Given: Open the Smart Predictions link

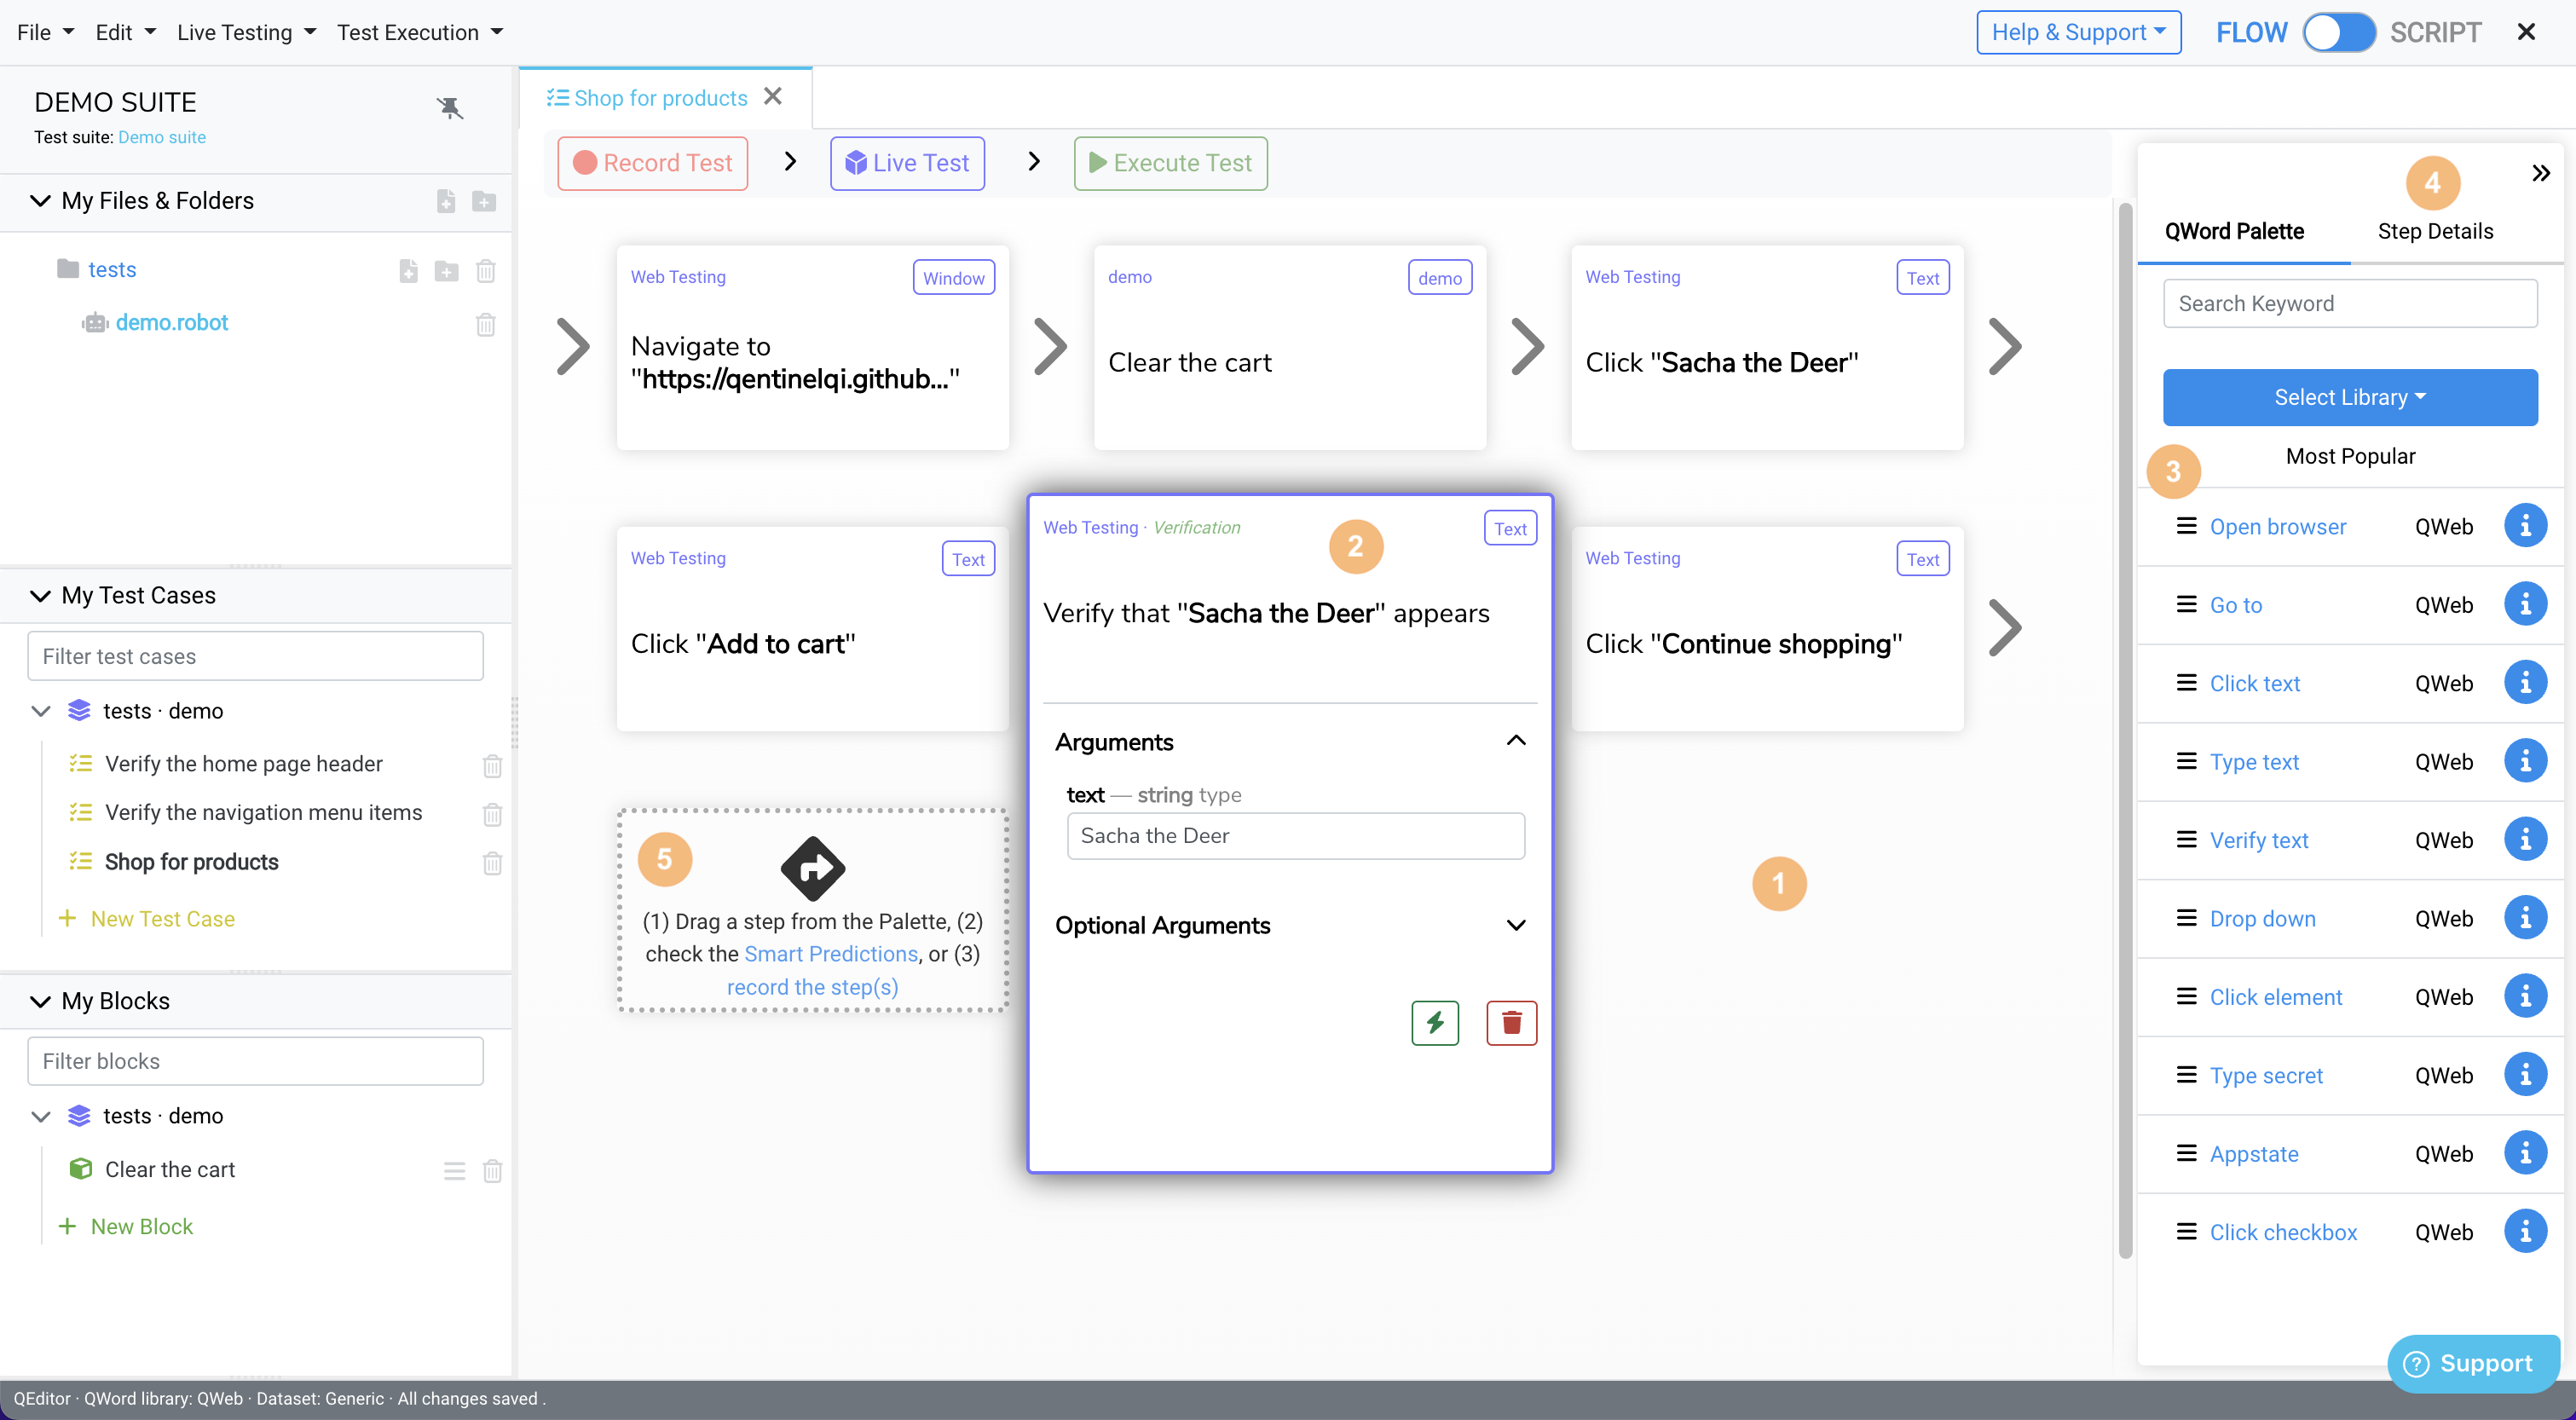Looking at the screenshot, I should (831, 954).
